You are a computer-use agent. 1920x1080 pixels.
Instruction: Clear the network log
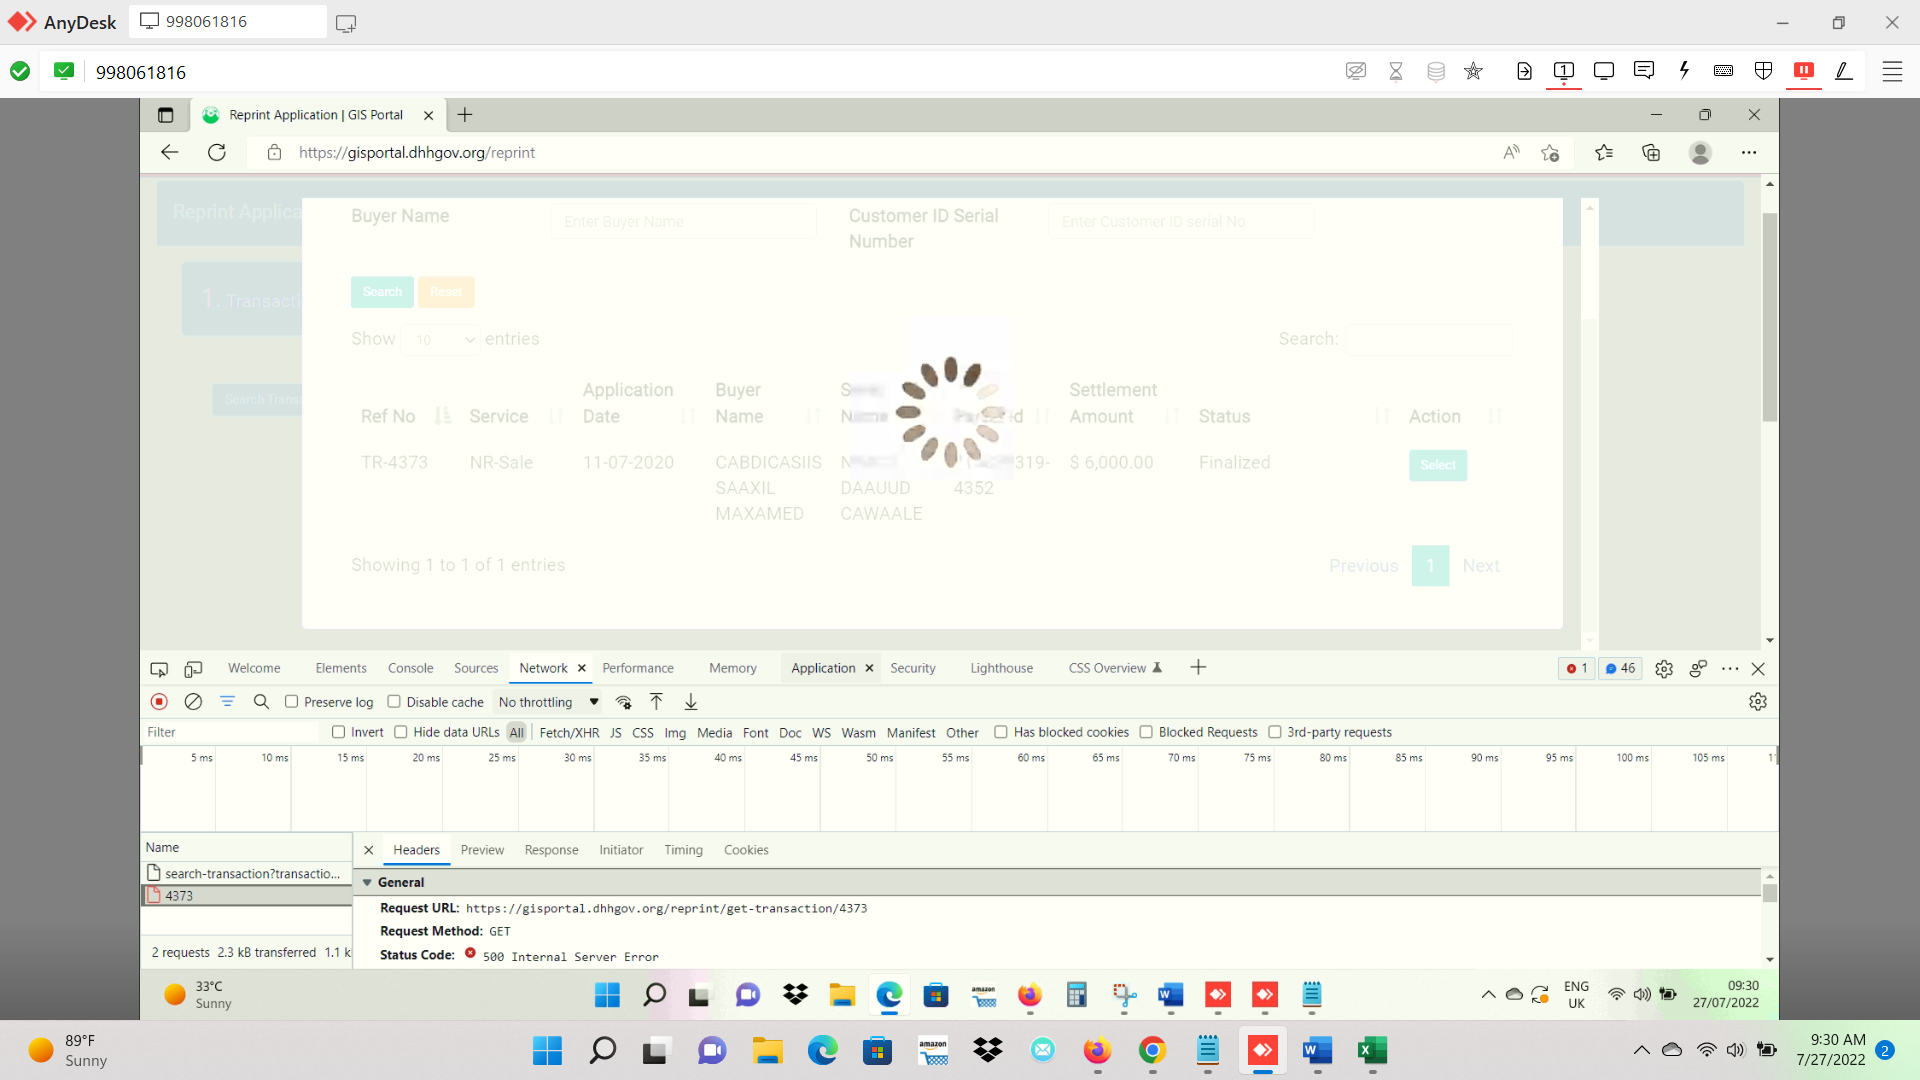pos(193,702)
